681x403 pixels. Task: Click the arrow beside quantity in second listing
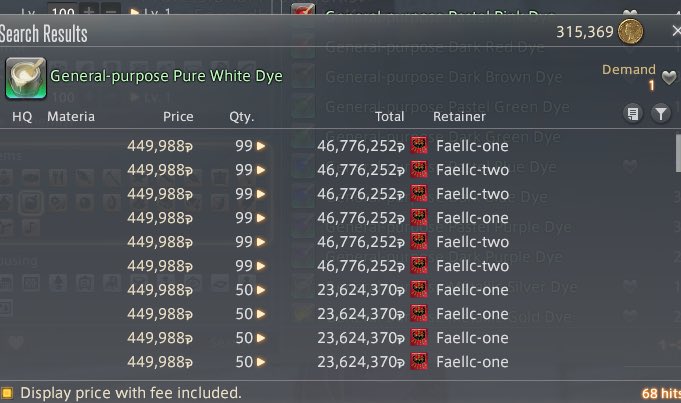[x=261, y=170]
